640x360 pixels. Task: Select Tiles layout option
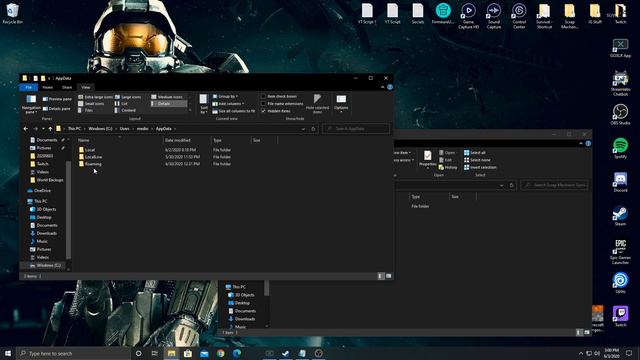pos(86,110)
